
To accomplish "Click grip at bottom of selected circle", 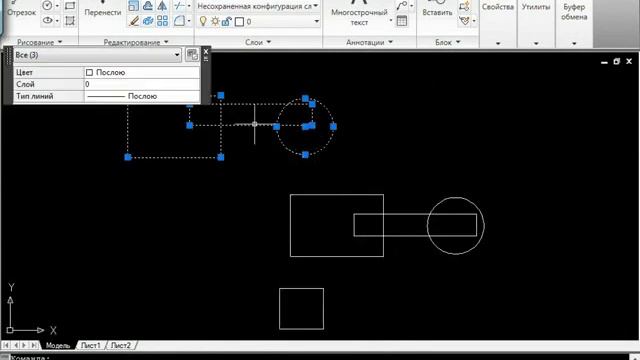I will 305,155.
